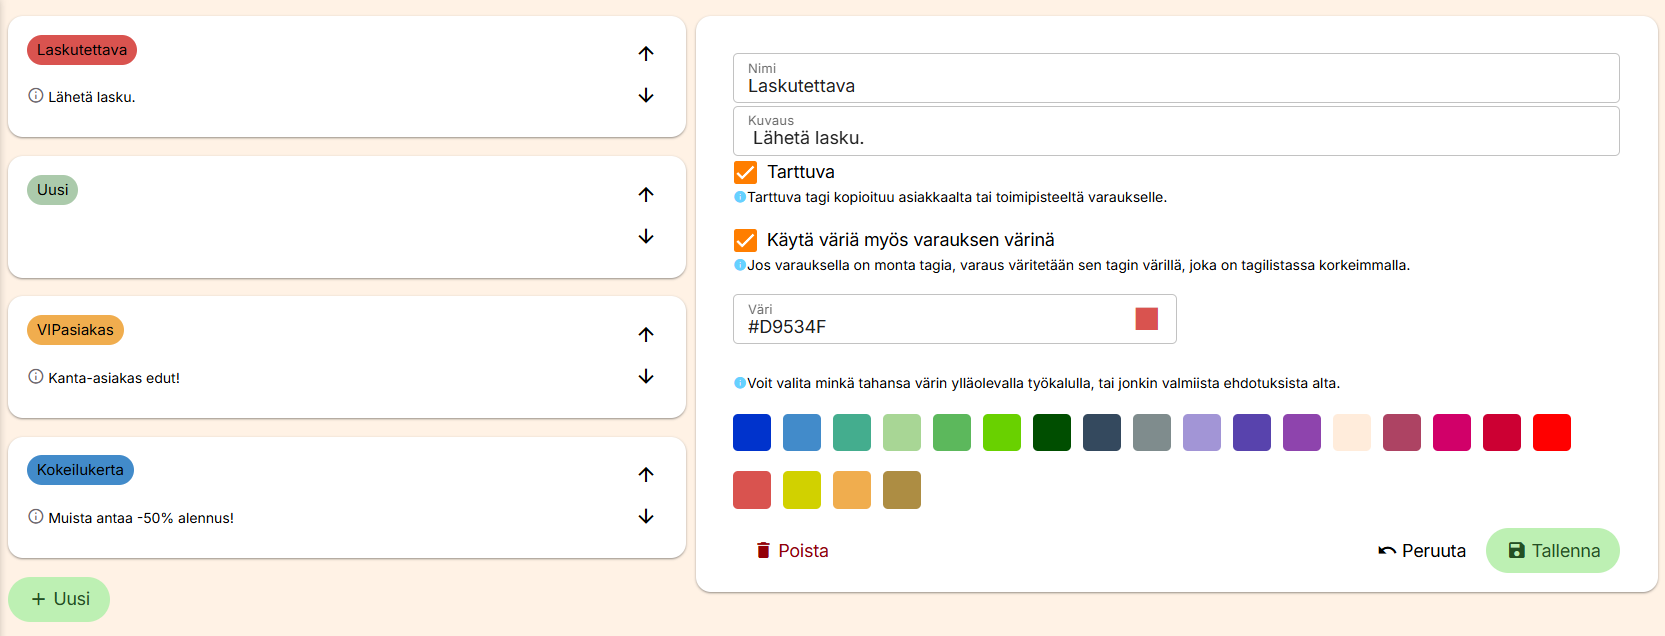Pick the bright red color swatch

point(1551,433)
